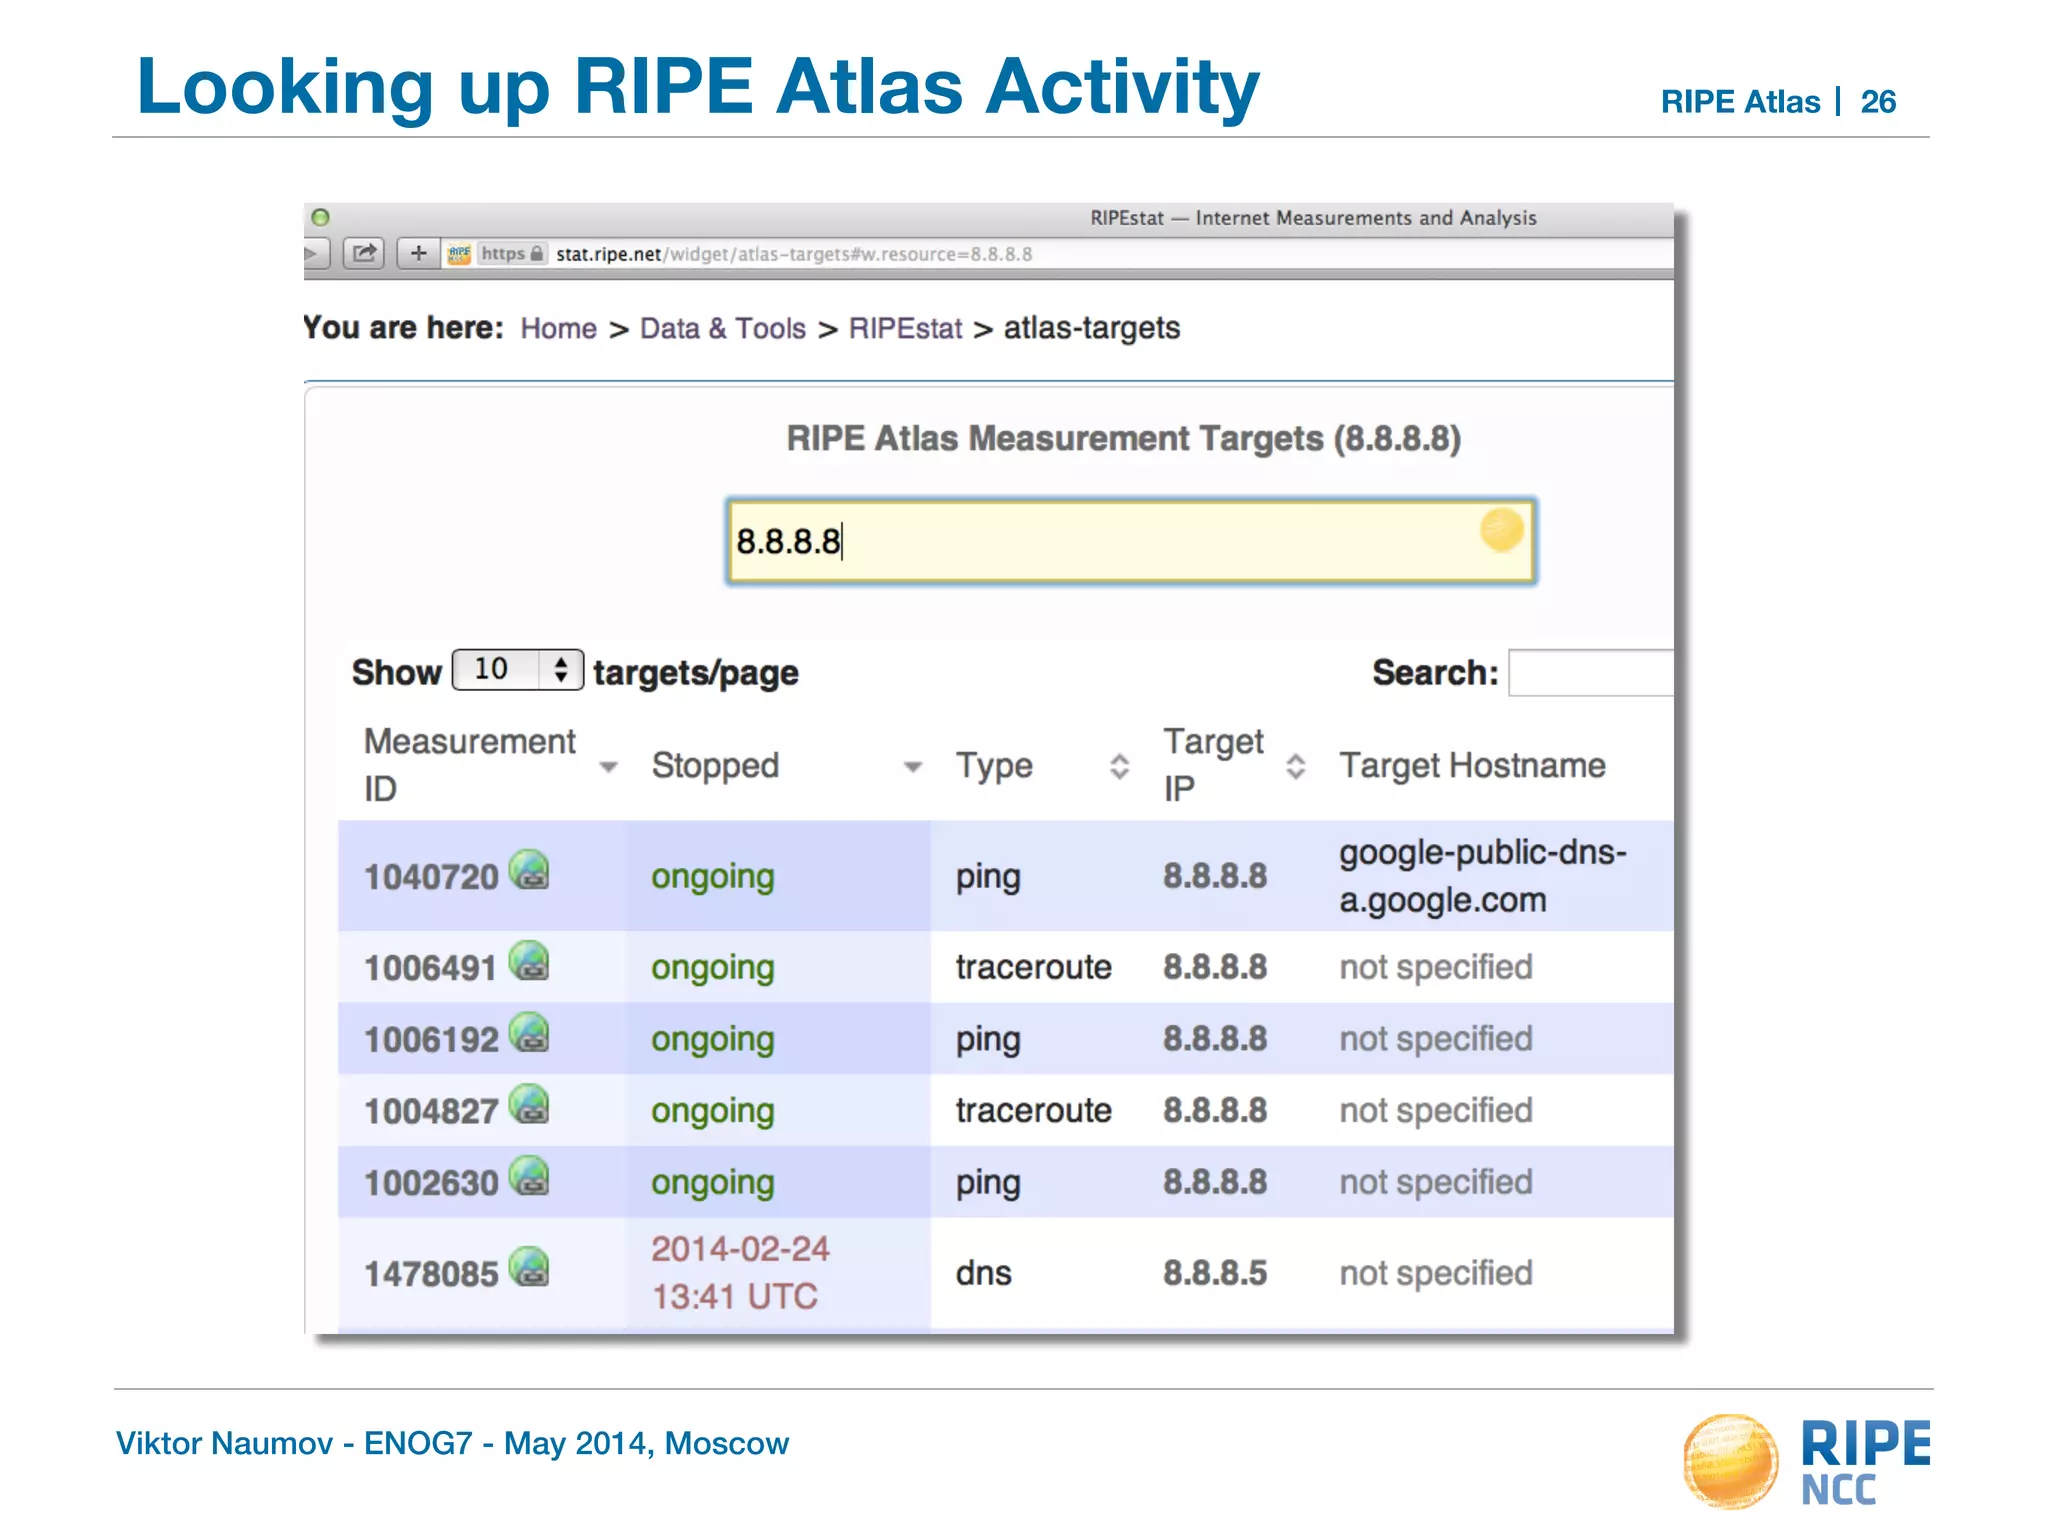
Task: Click measurement ID 1006491
Action: [x=431, y=969]
